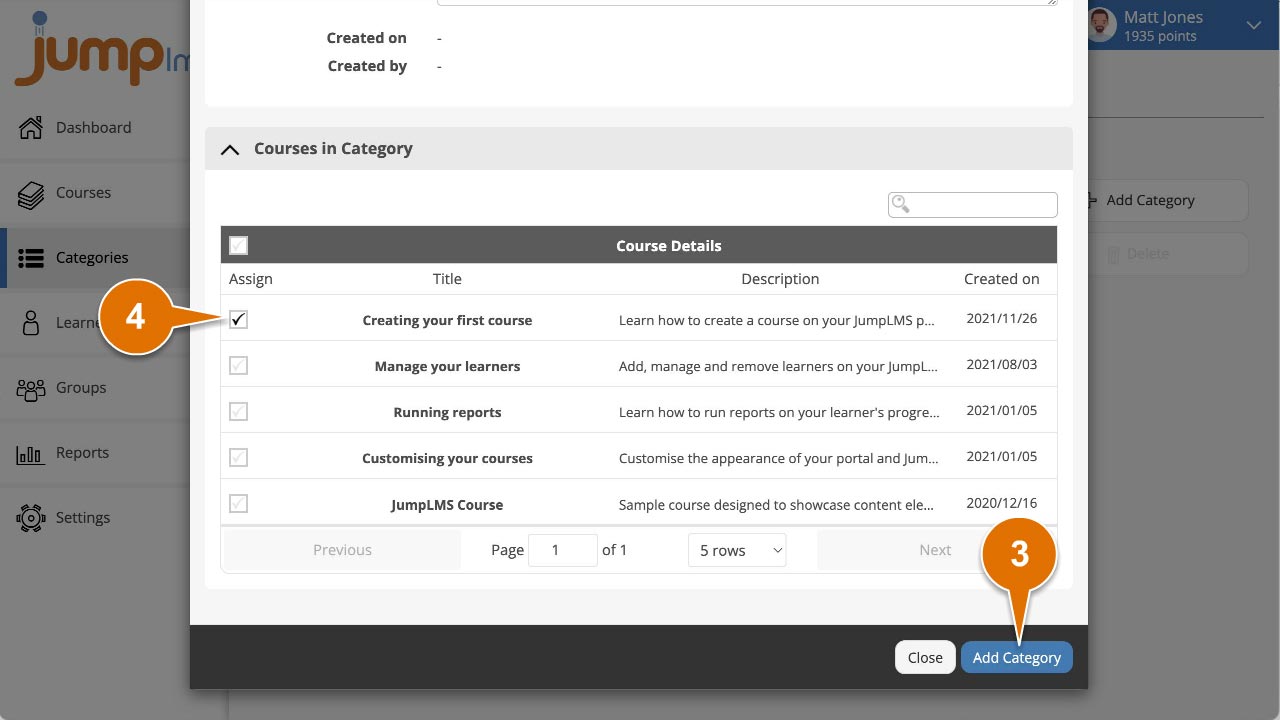This screenshot has height=720, width=1280.
Task: Click Matt Jones profile avatar
Action: click(1102, 25)
